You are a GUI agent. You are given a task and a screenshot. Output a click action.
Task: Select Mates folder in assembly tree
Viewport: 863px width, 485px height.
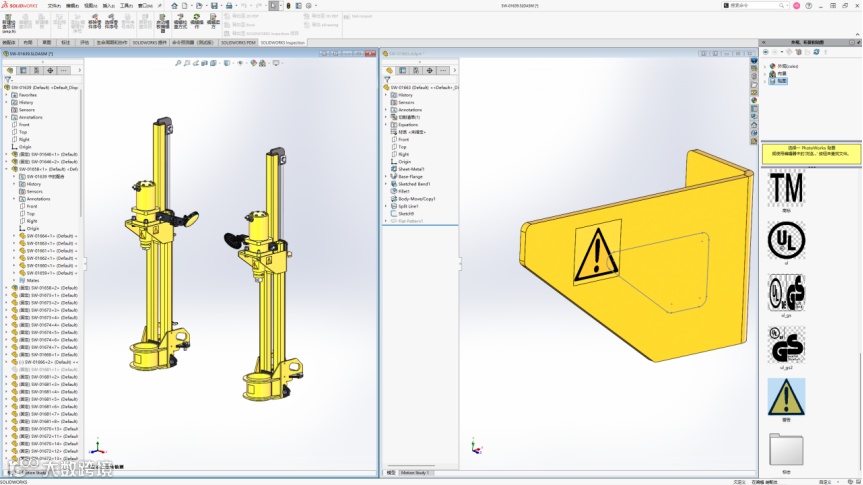(x=29, y=280)
